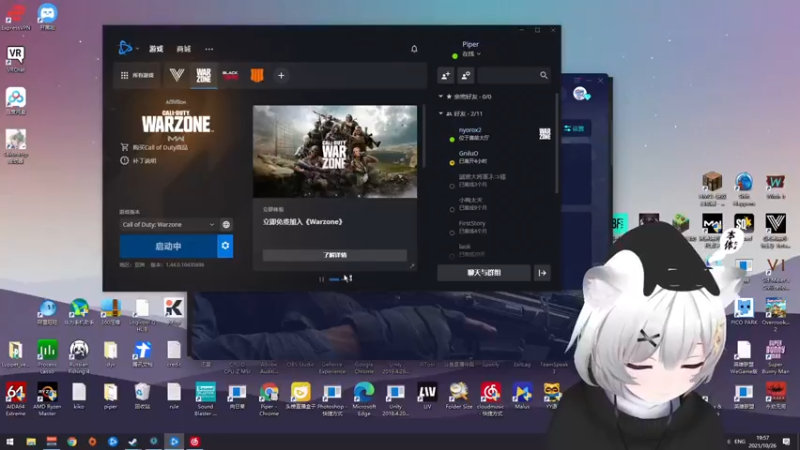
Task: Open the Folder Size desktop icon
Action: (x=459, y=396)
